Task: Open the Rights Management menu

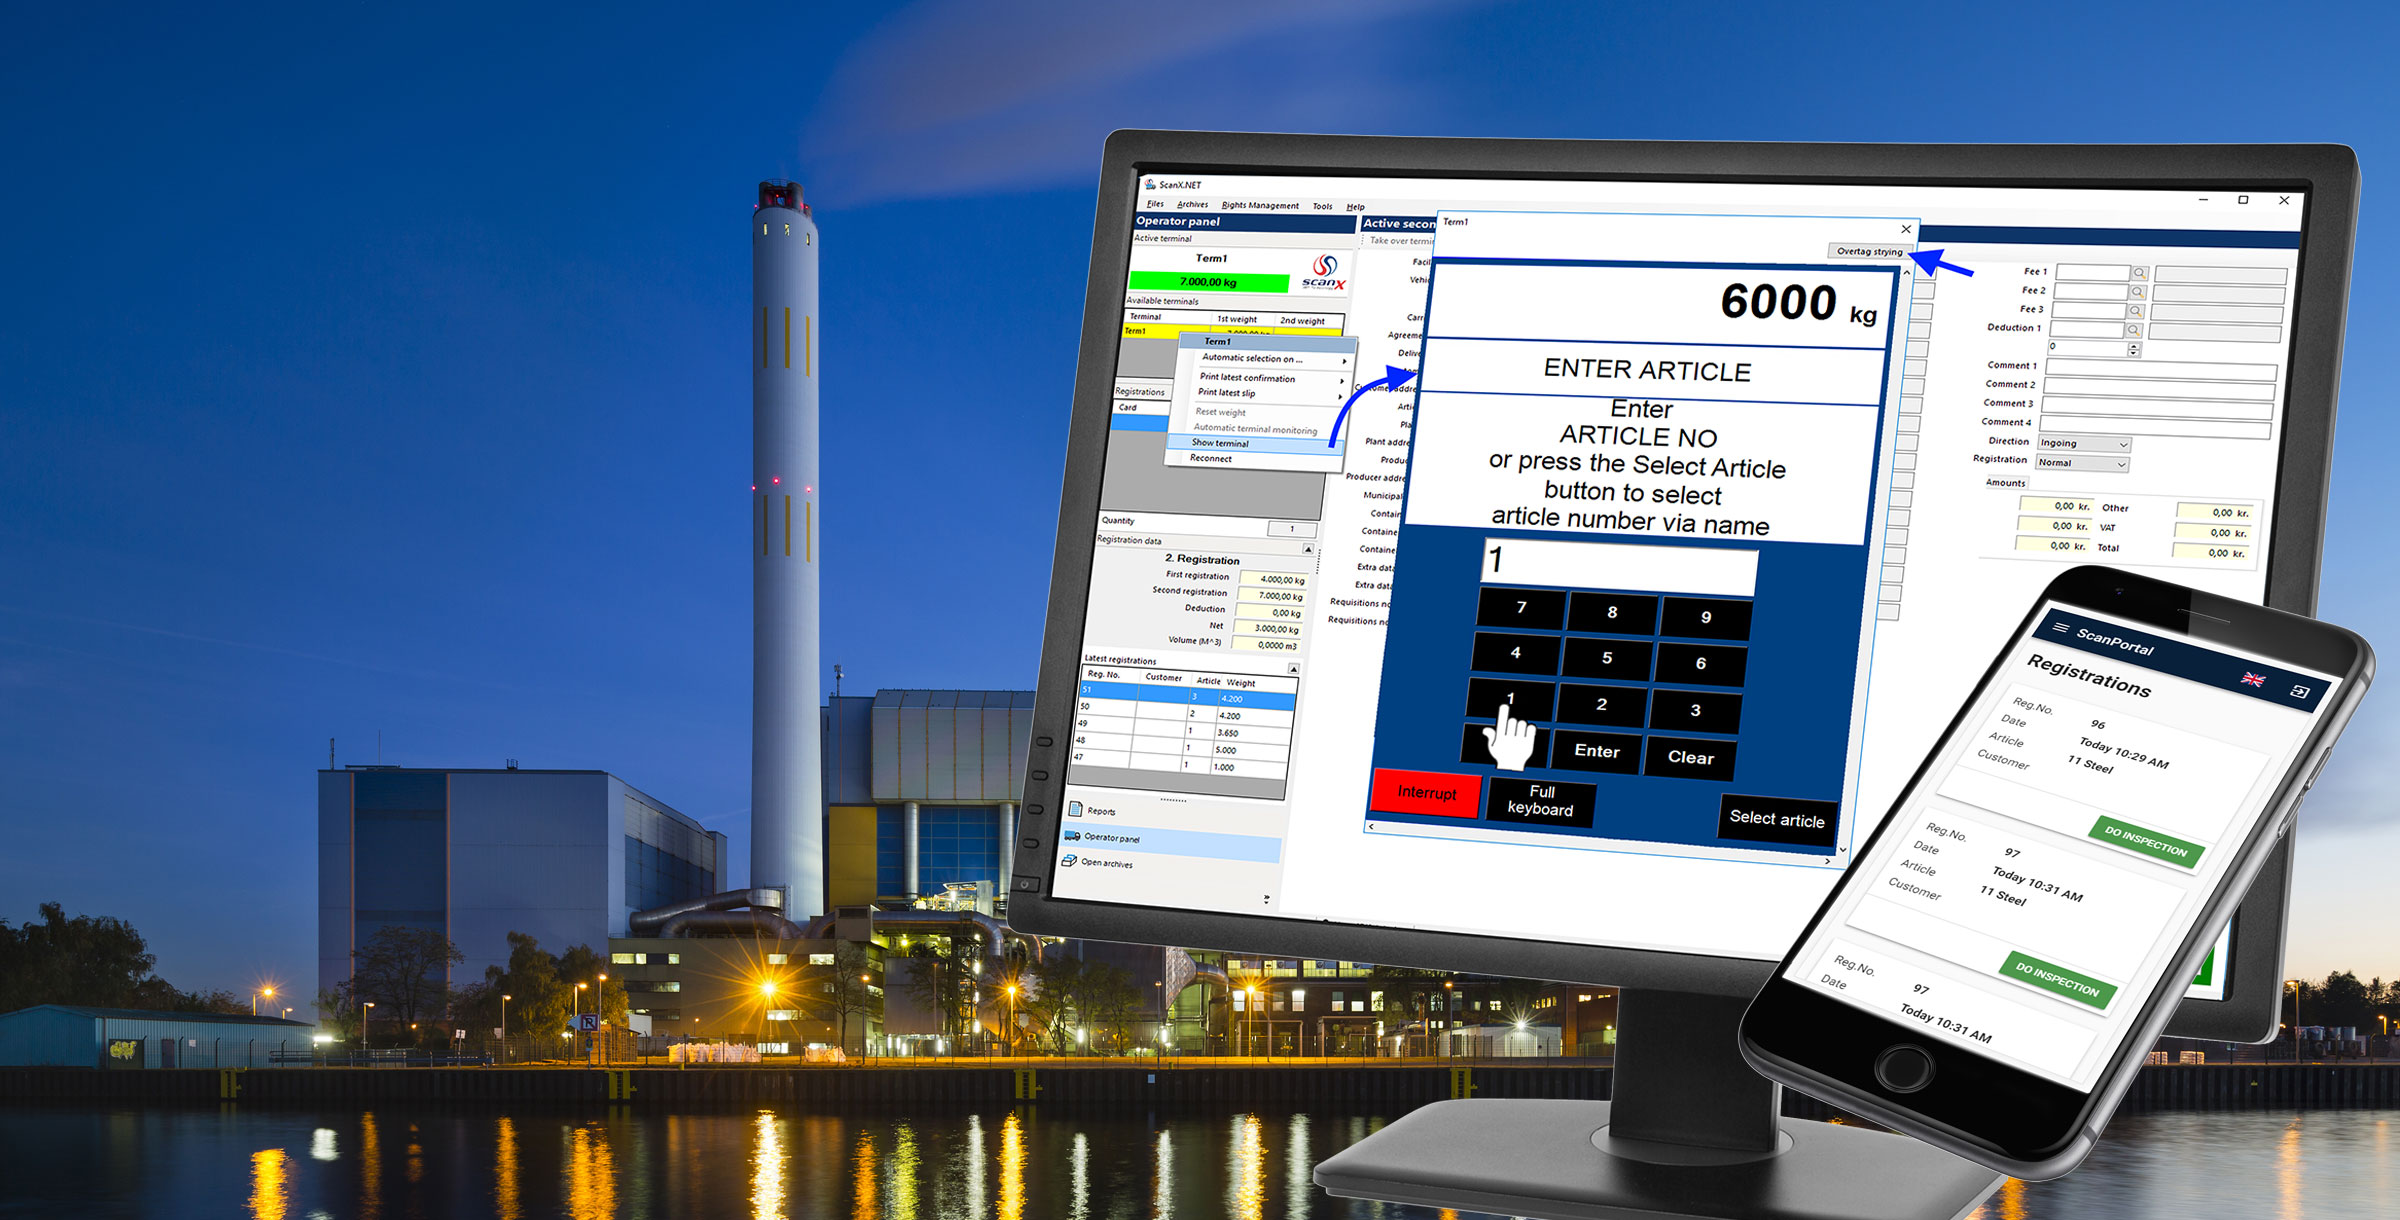Action: (x=1260, y=206)
